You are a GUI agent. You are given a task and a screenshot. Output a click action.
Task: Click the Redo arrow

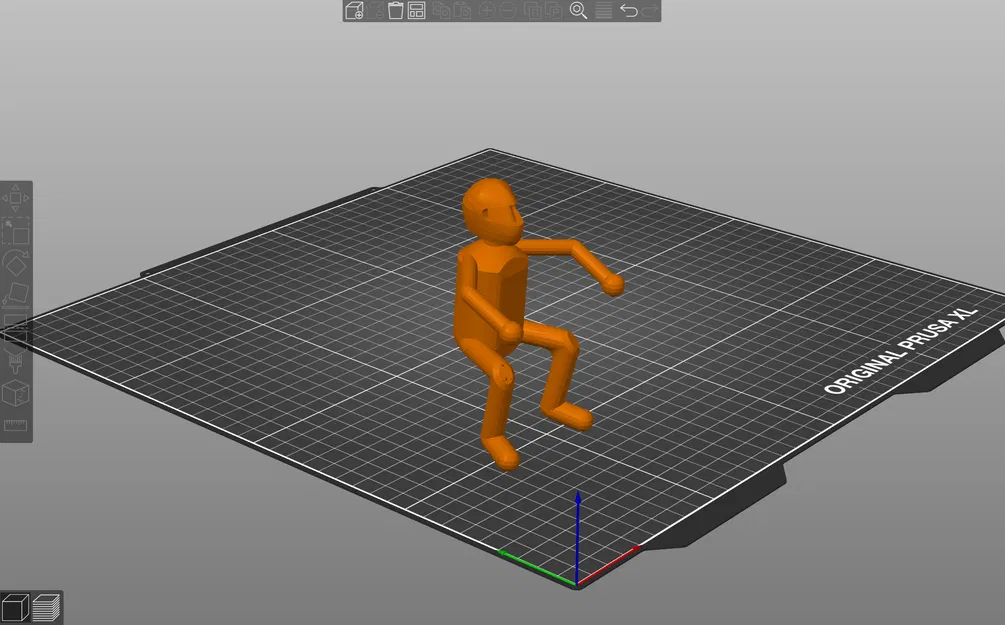click(649, 10)
